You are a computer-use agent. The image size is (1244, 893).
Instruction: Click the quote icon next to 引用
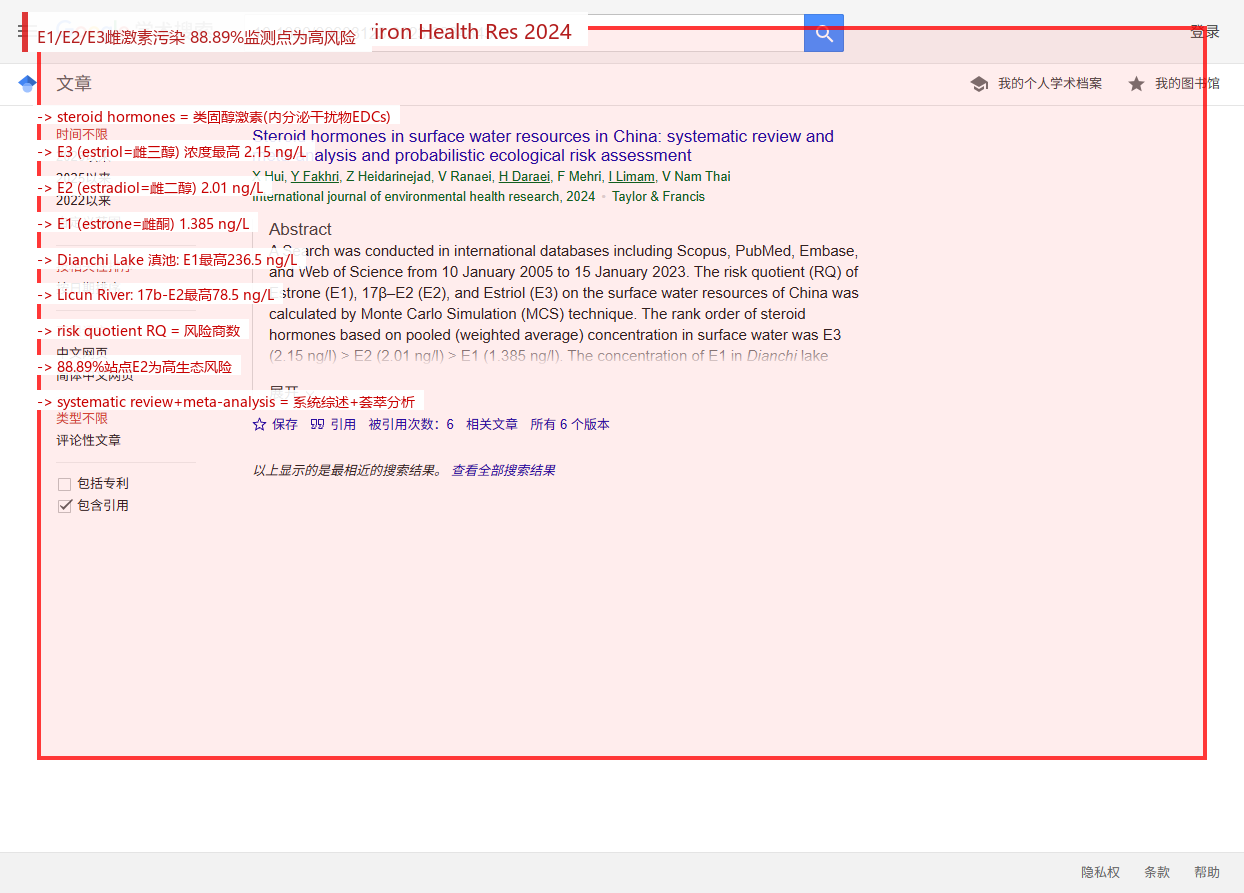pos(317,424)
